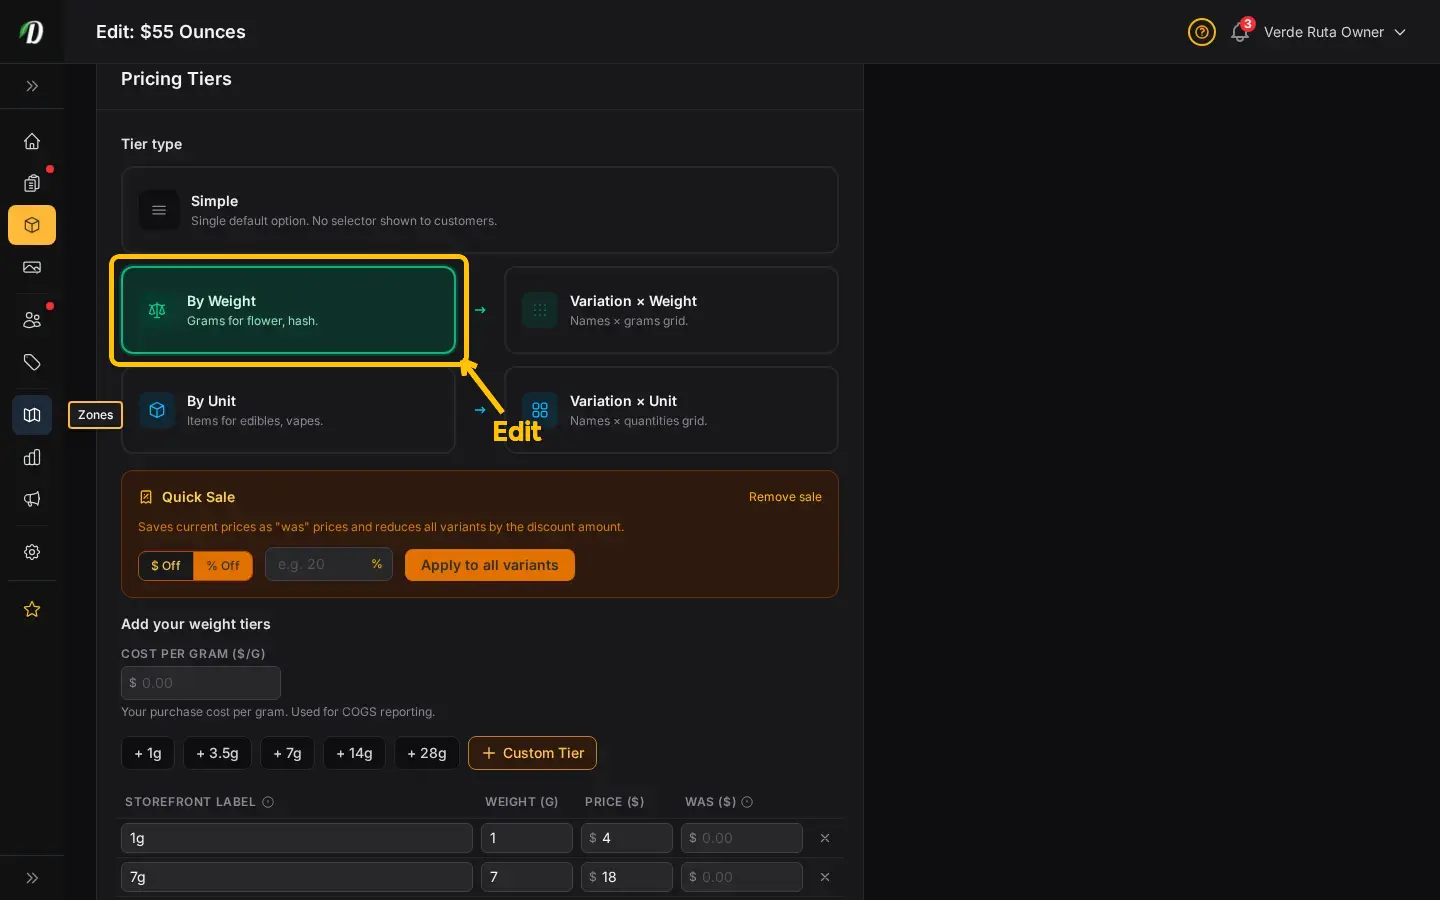Click the app logo in top-left corner

(x=32, y=32)
